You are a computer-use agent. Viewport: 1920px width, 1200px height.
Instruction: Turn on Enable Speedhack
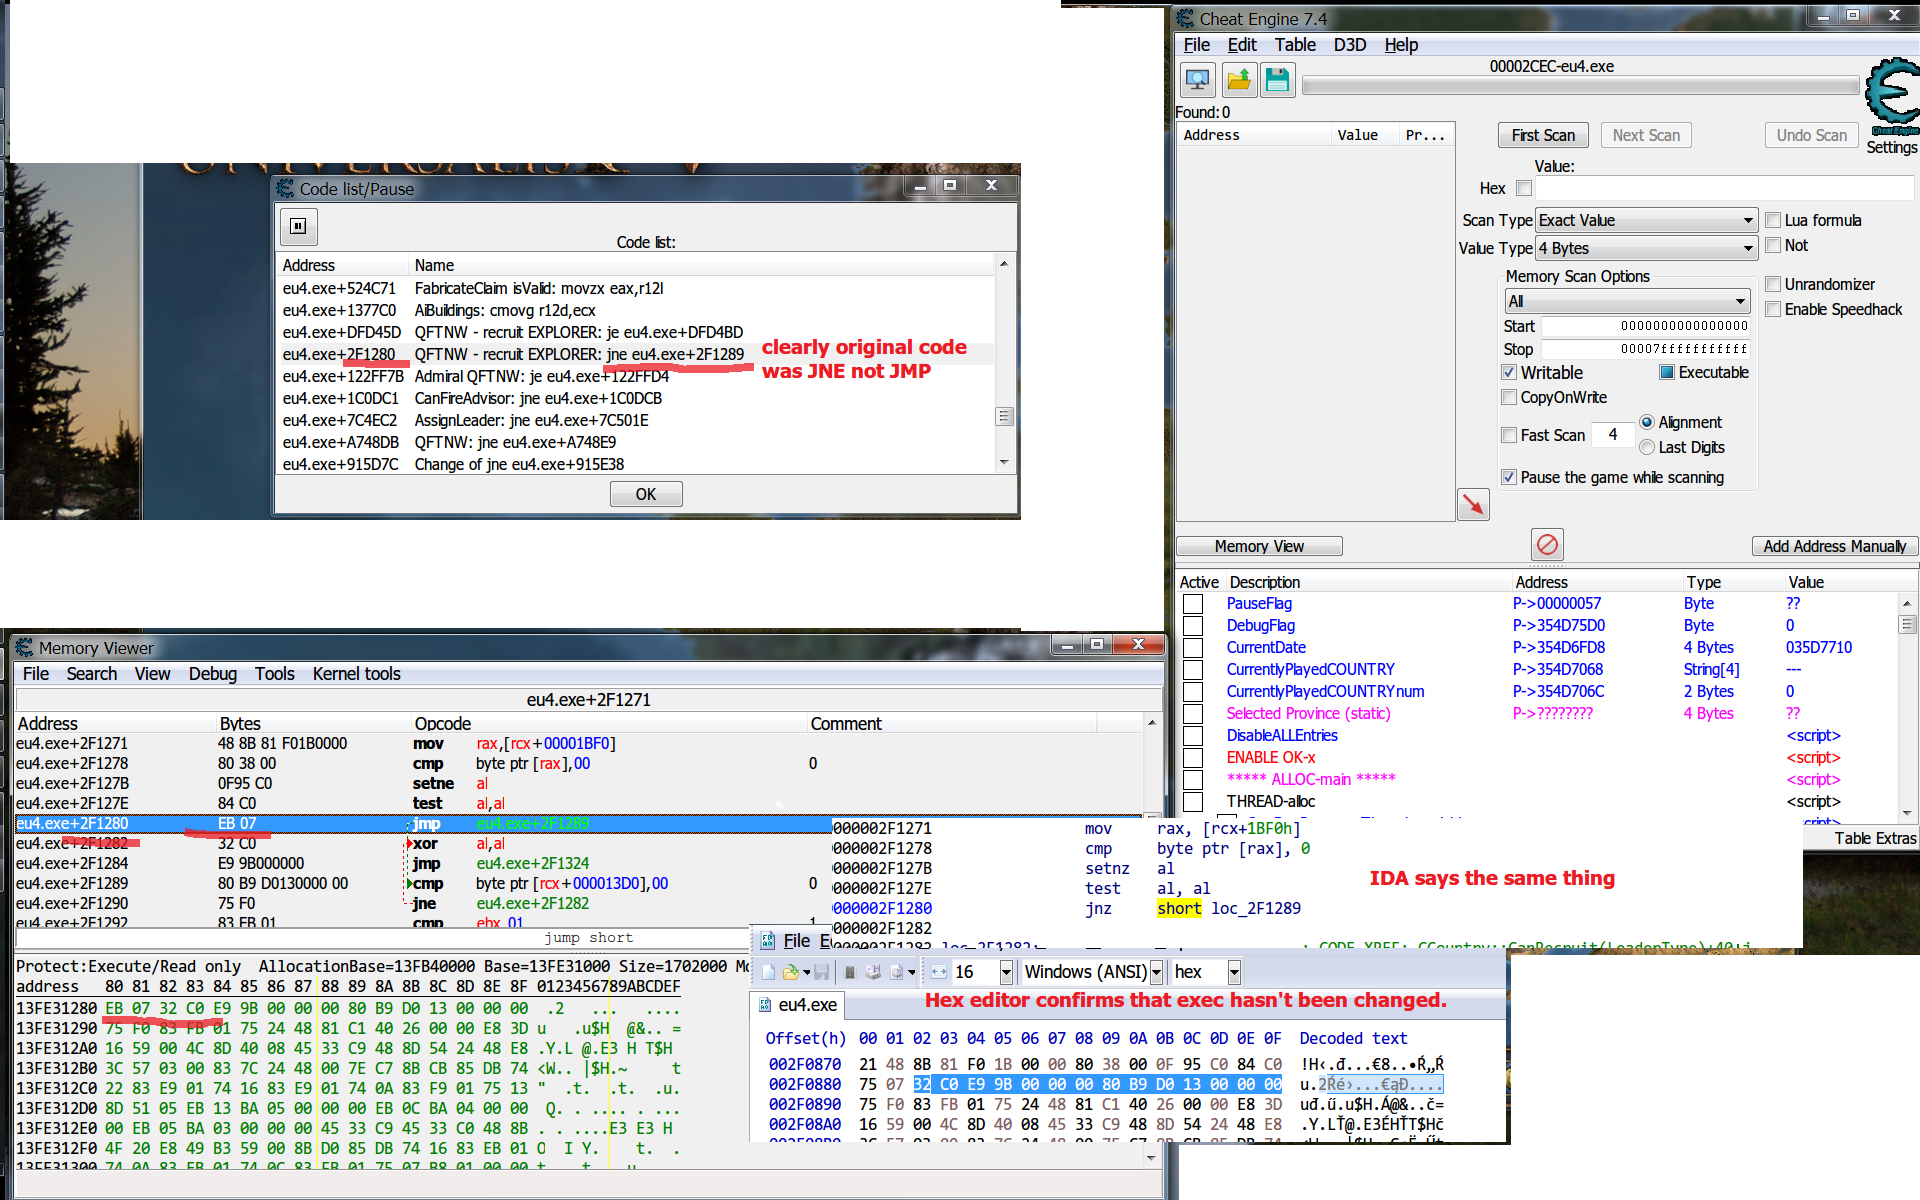pos(1773,309)
